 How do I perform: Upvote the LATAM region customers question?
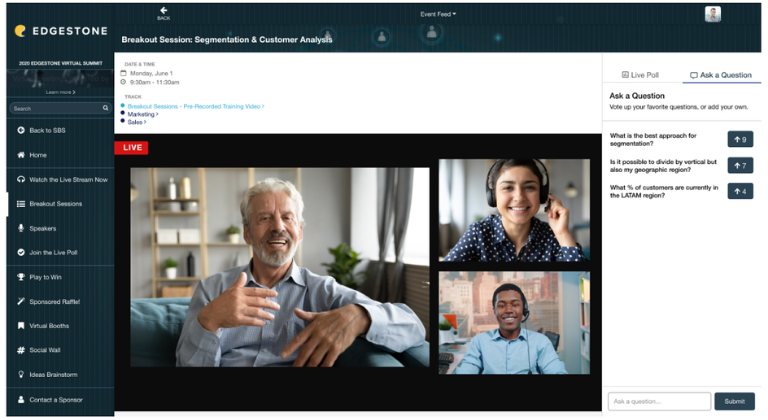click(x=740, y=191)
